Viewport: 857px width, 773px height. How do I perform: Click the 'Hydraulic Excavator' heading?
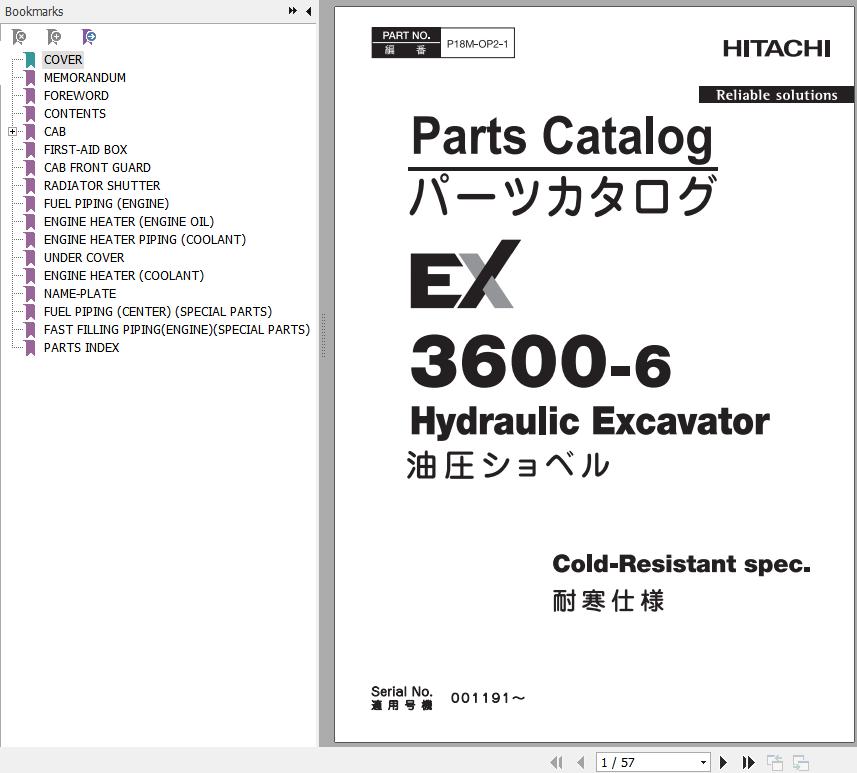590,422
